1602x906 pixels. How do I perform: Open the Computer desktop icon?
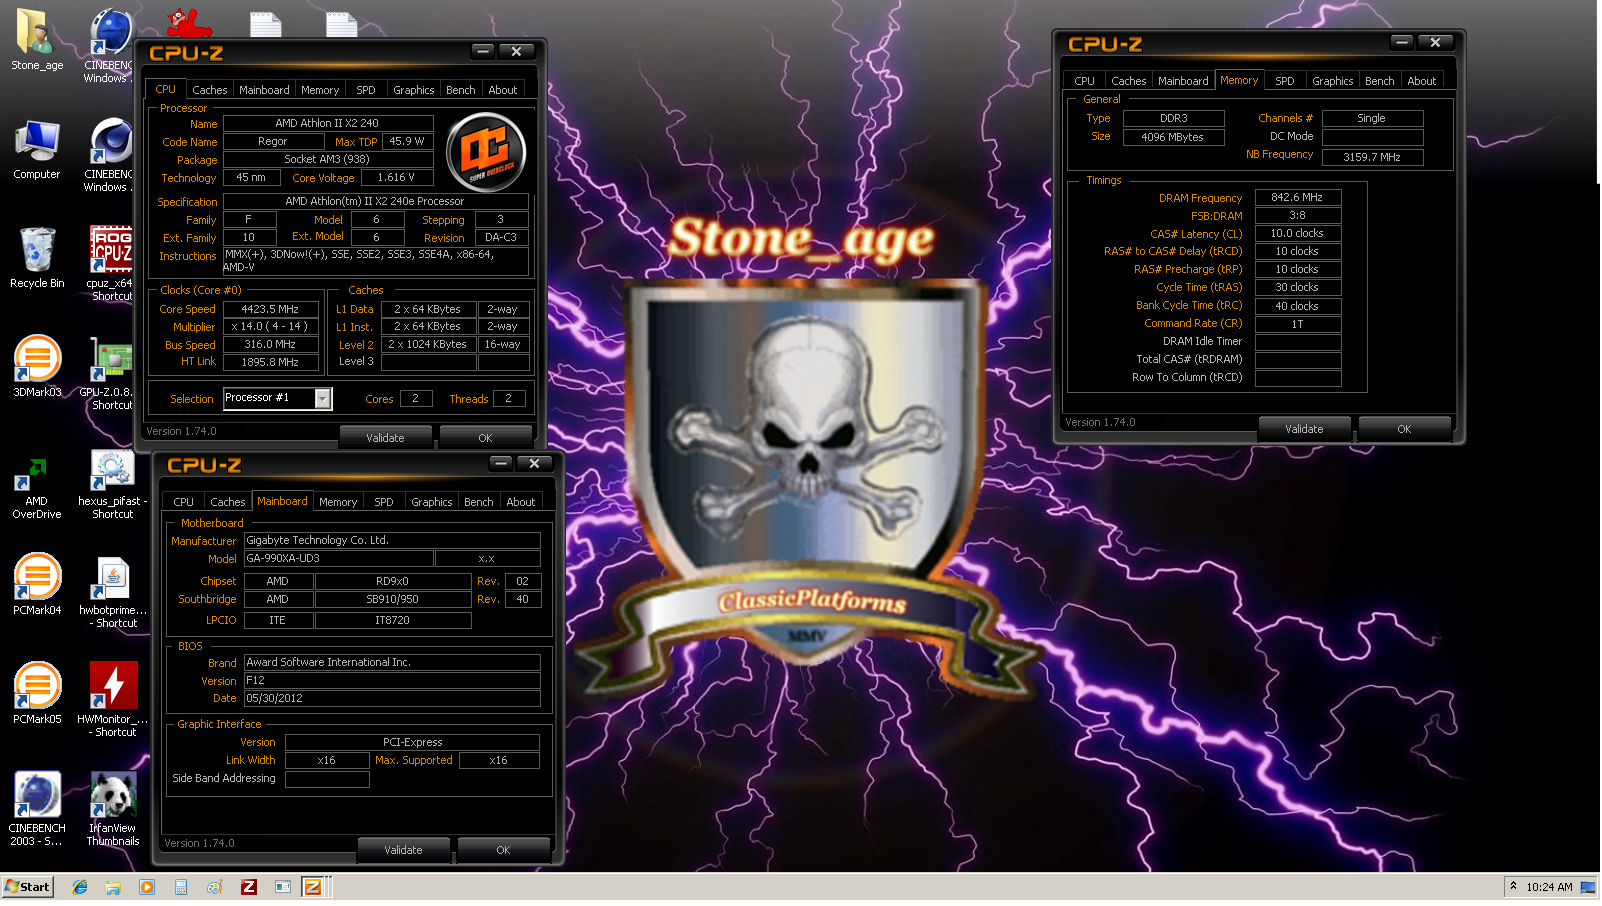pyautogui.click(x=36, y=150)
